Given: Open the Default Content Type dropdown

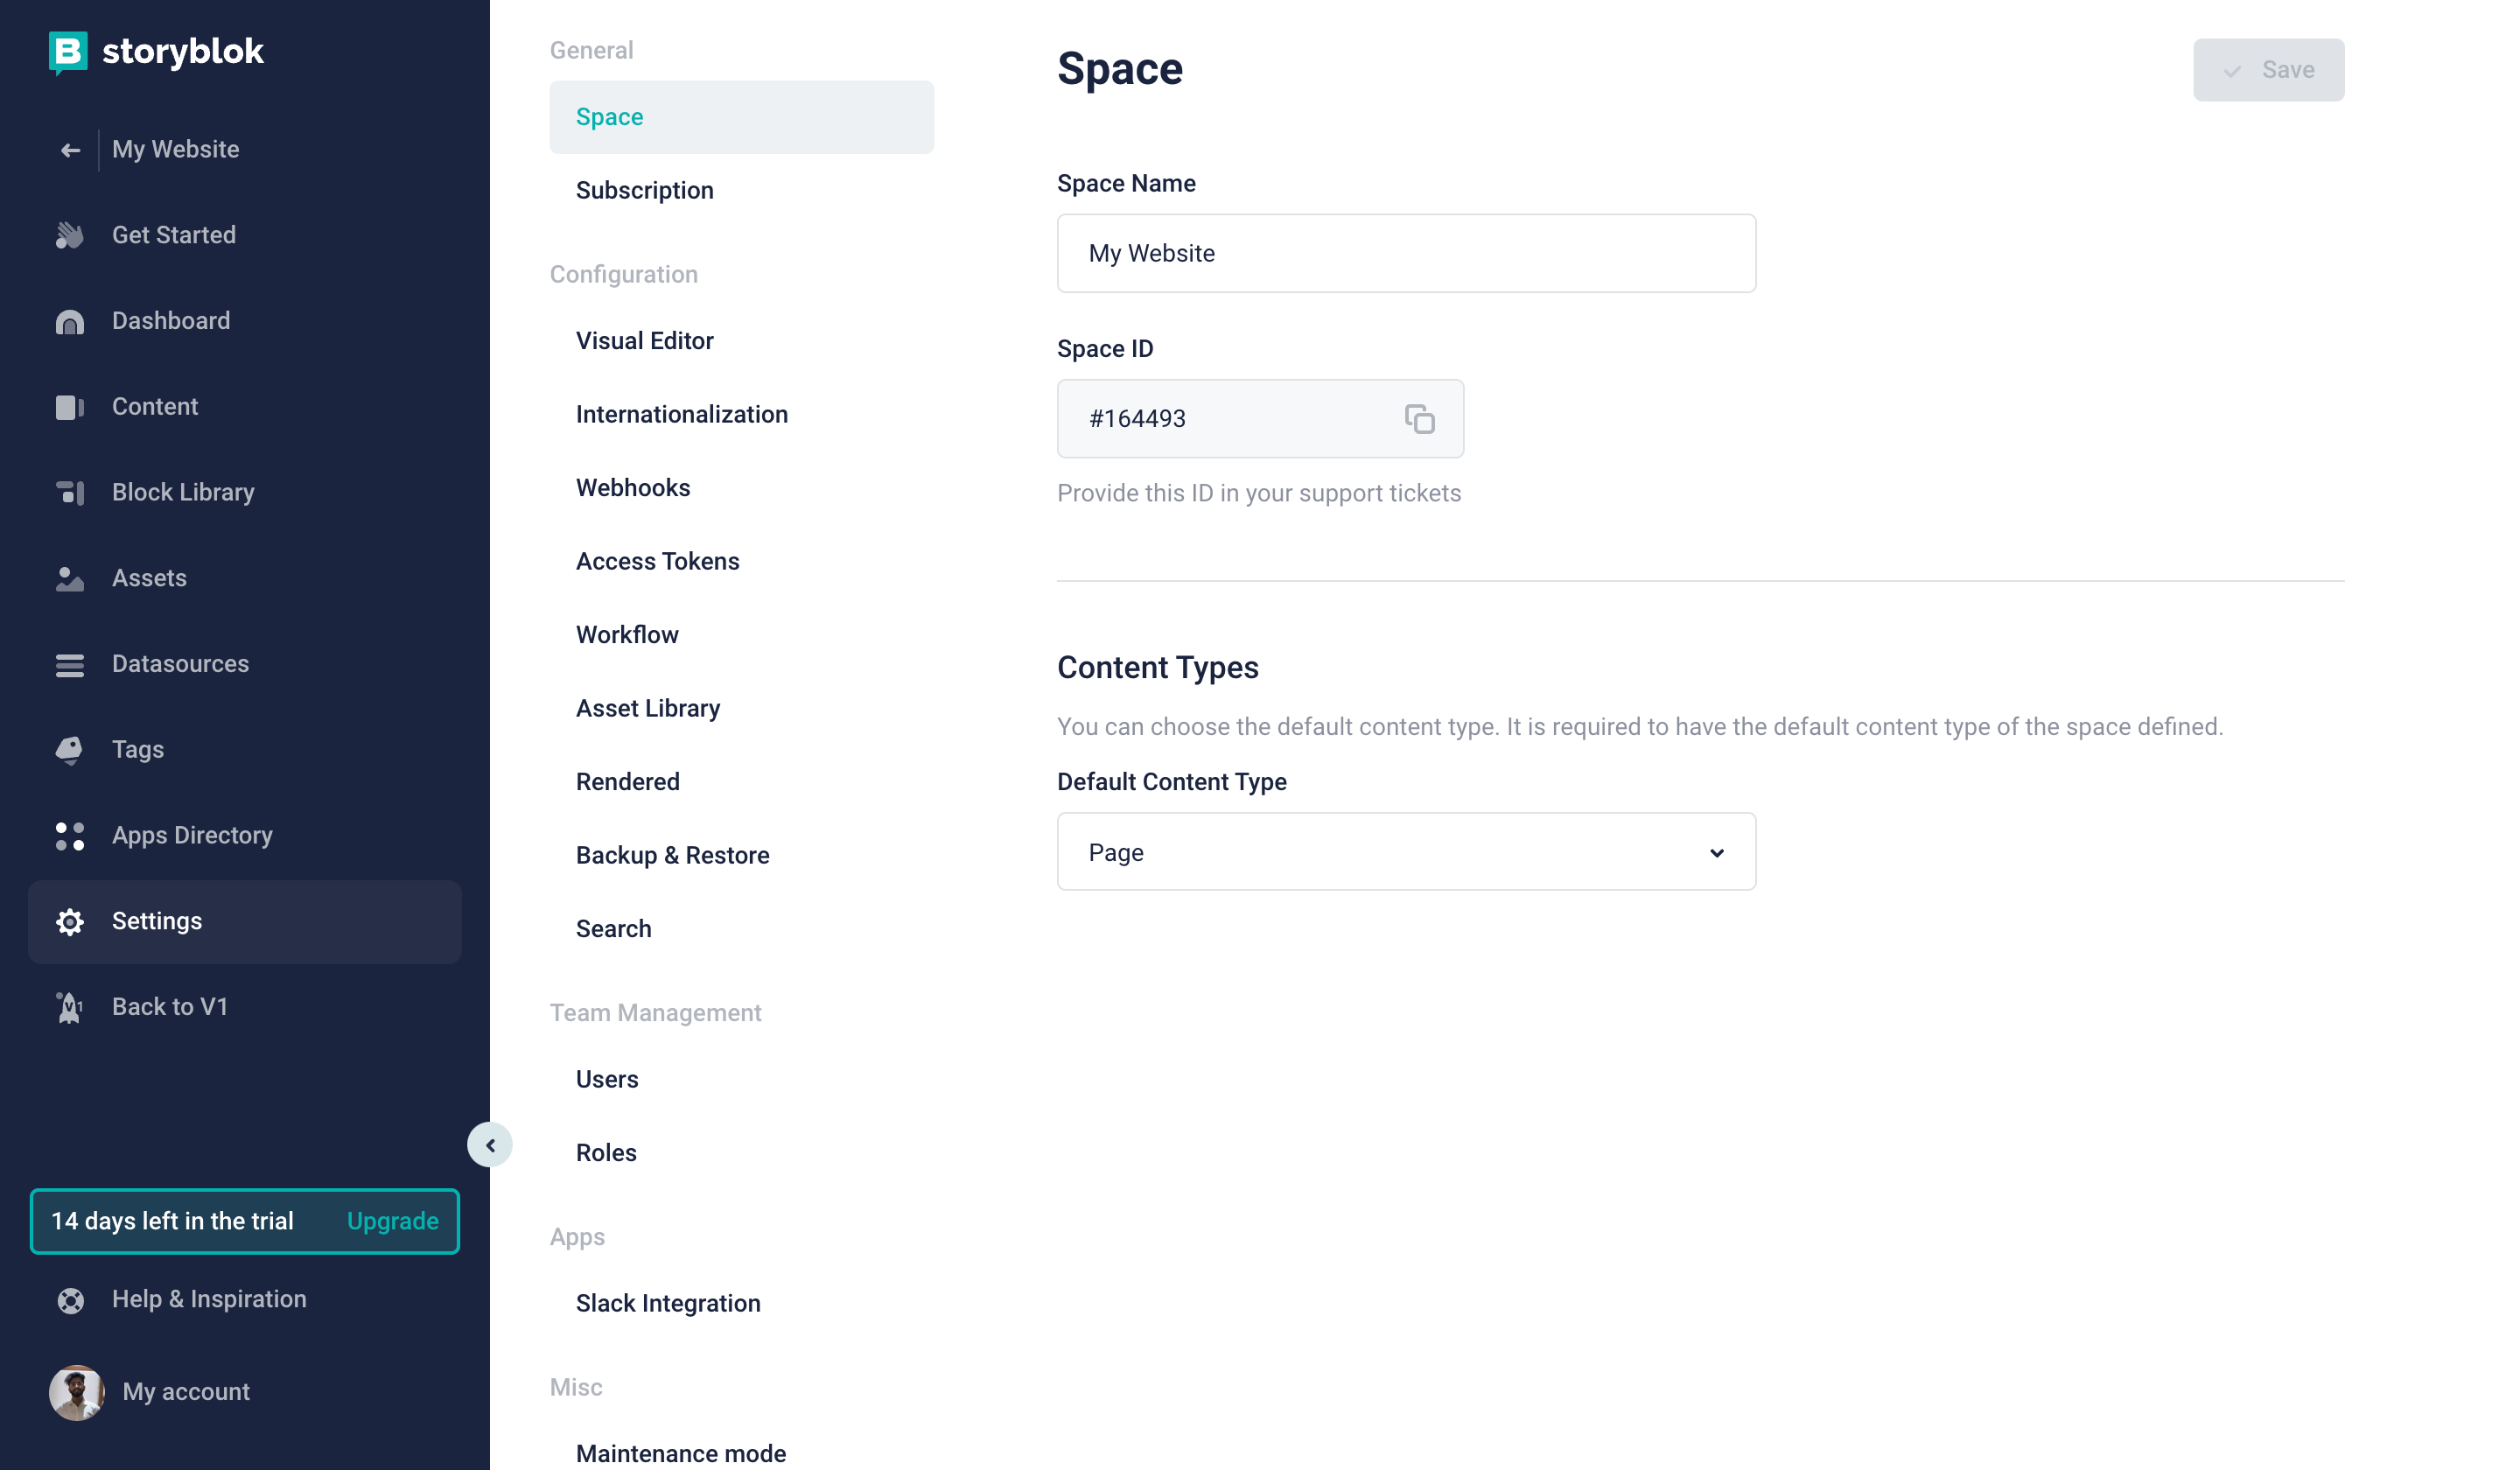Looking at the screenshot, I should pyautogui.click(x=1406, y=852).
